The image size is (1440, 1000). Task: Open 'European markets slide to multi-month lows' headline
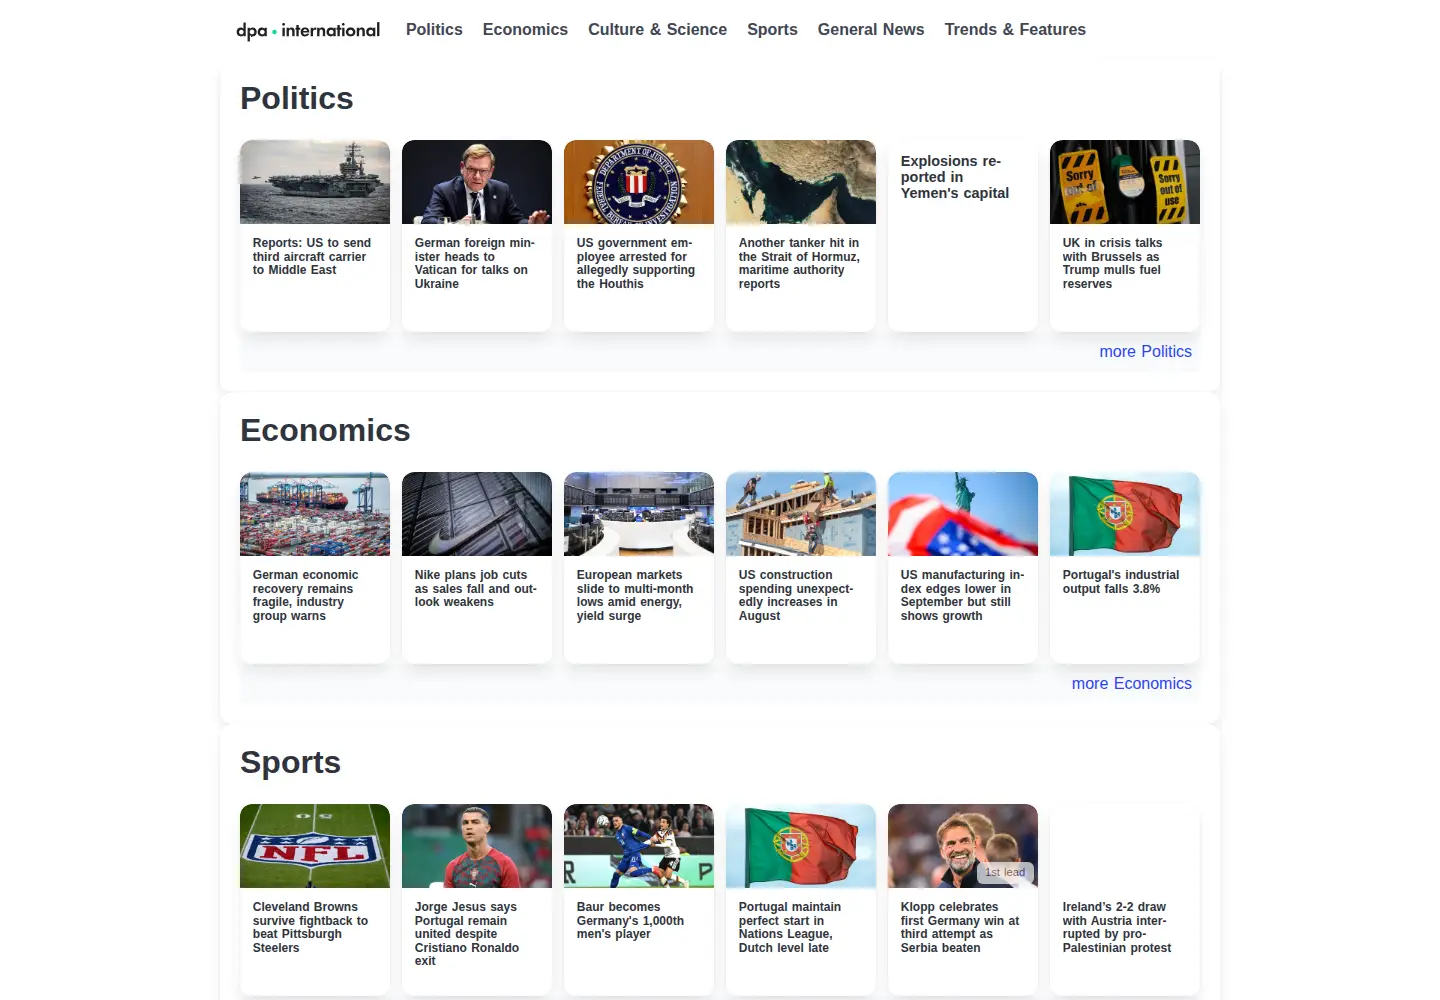(635, 595)
